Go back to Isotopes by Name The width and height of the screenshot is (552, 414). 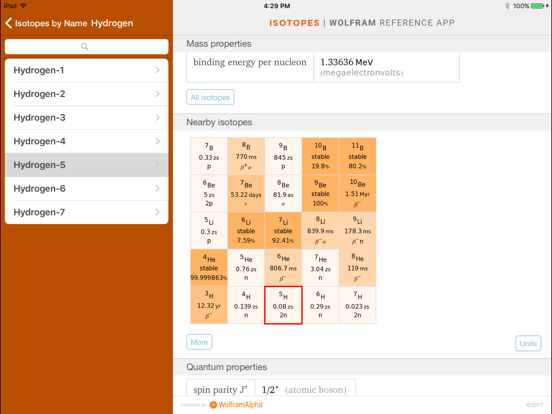[x=46, y=23]
